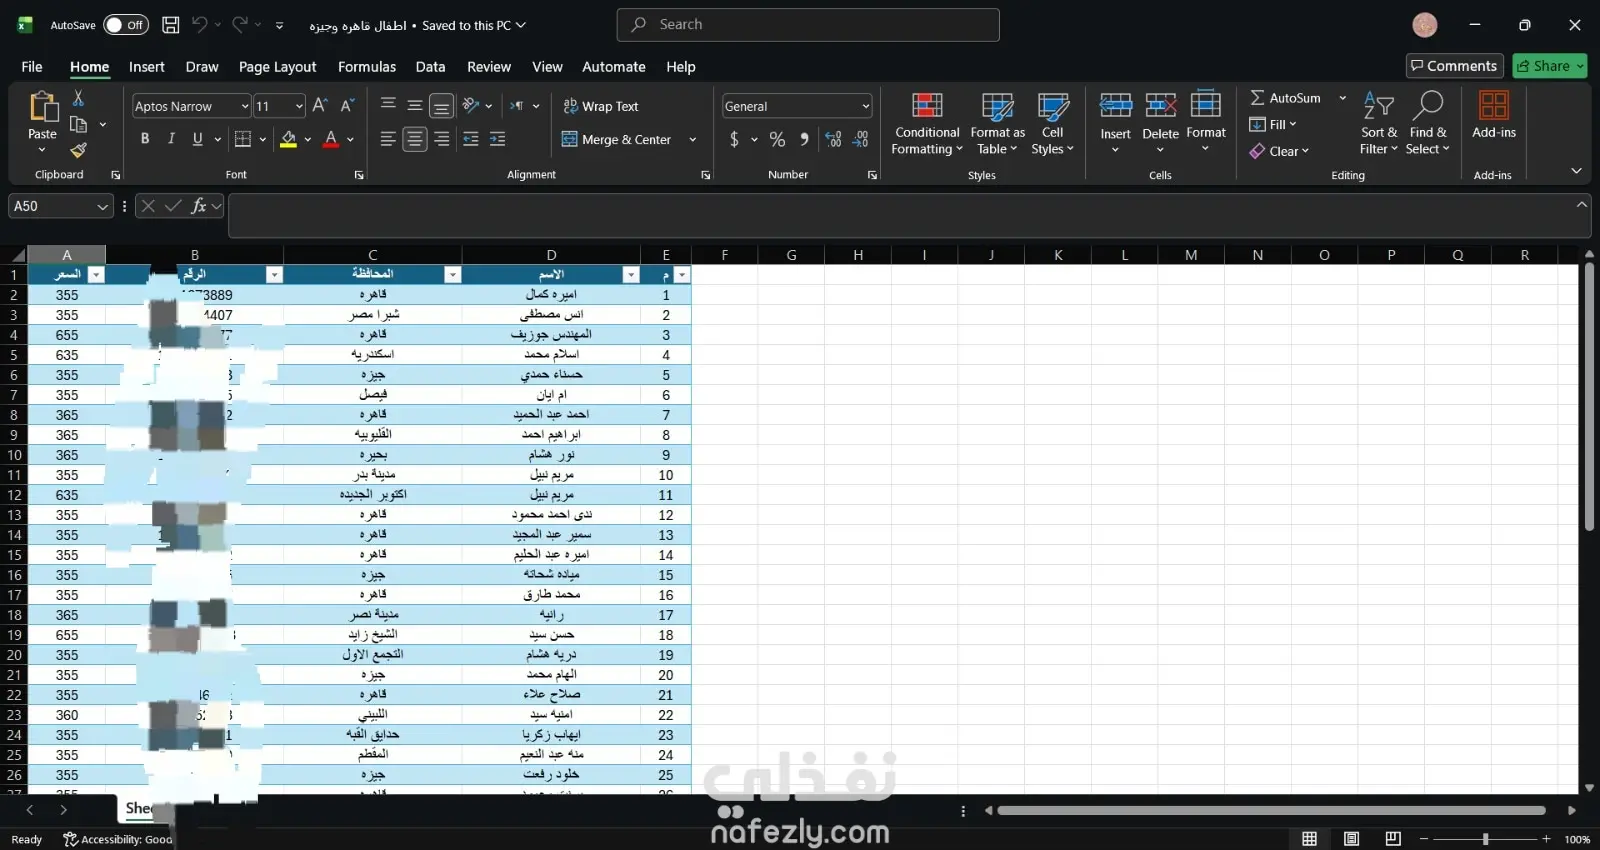The width and height of the screenshot is (1600, 850).
Task: Open Conditional Formatting menu
Action: click(927, 124)
